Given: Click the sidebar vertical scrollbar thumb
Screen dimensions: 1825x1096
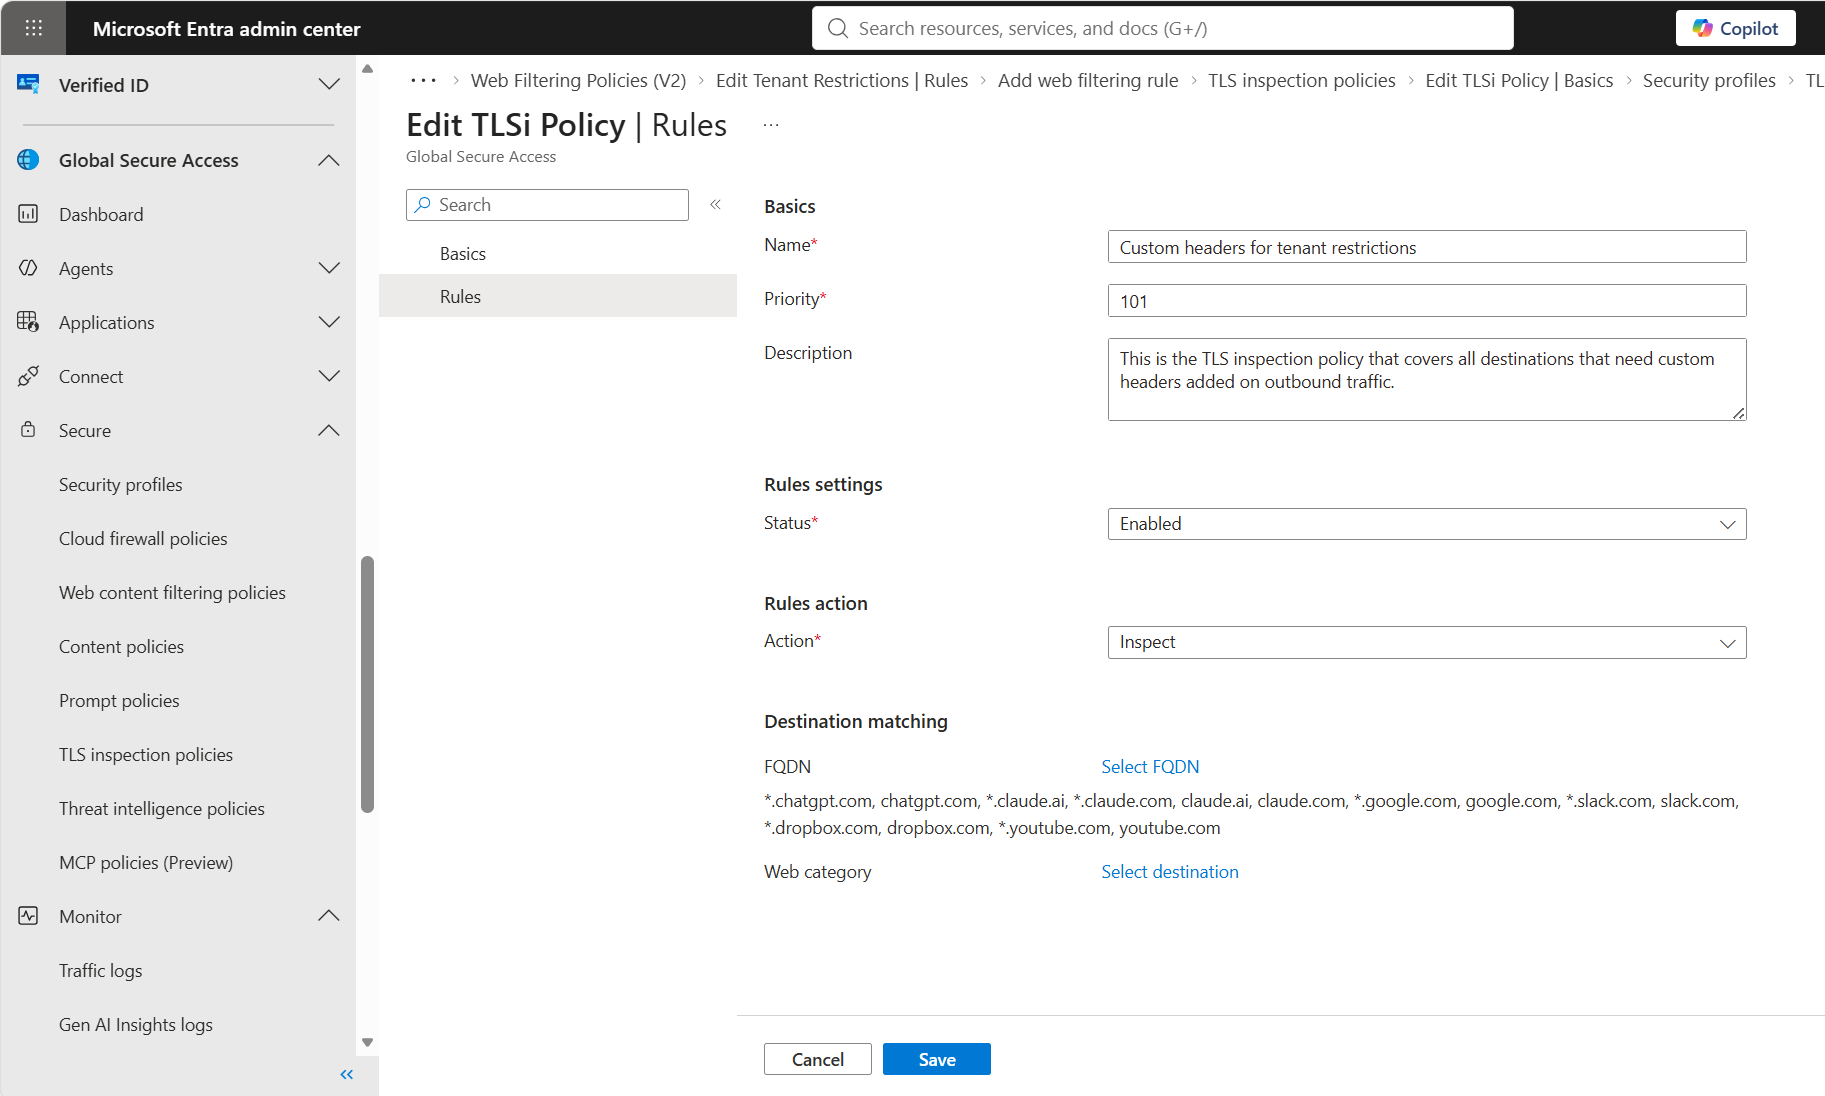Looking at the screenshot, I should (367, 684).
